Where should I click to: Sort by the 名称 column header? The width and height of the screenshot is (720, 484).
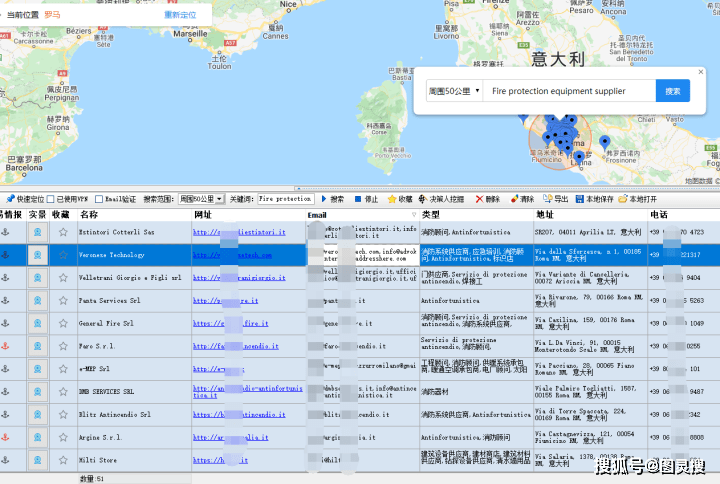[90, 214]
